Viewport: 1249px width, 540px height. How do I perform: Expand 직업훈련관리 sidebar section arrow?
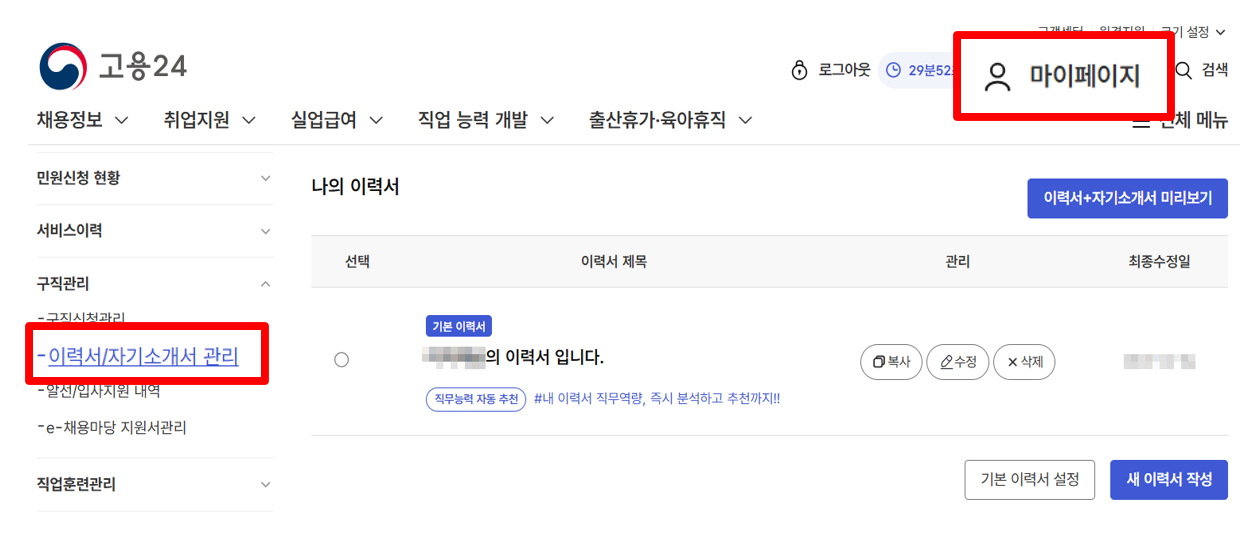265,484
